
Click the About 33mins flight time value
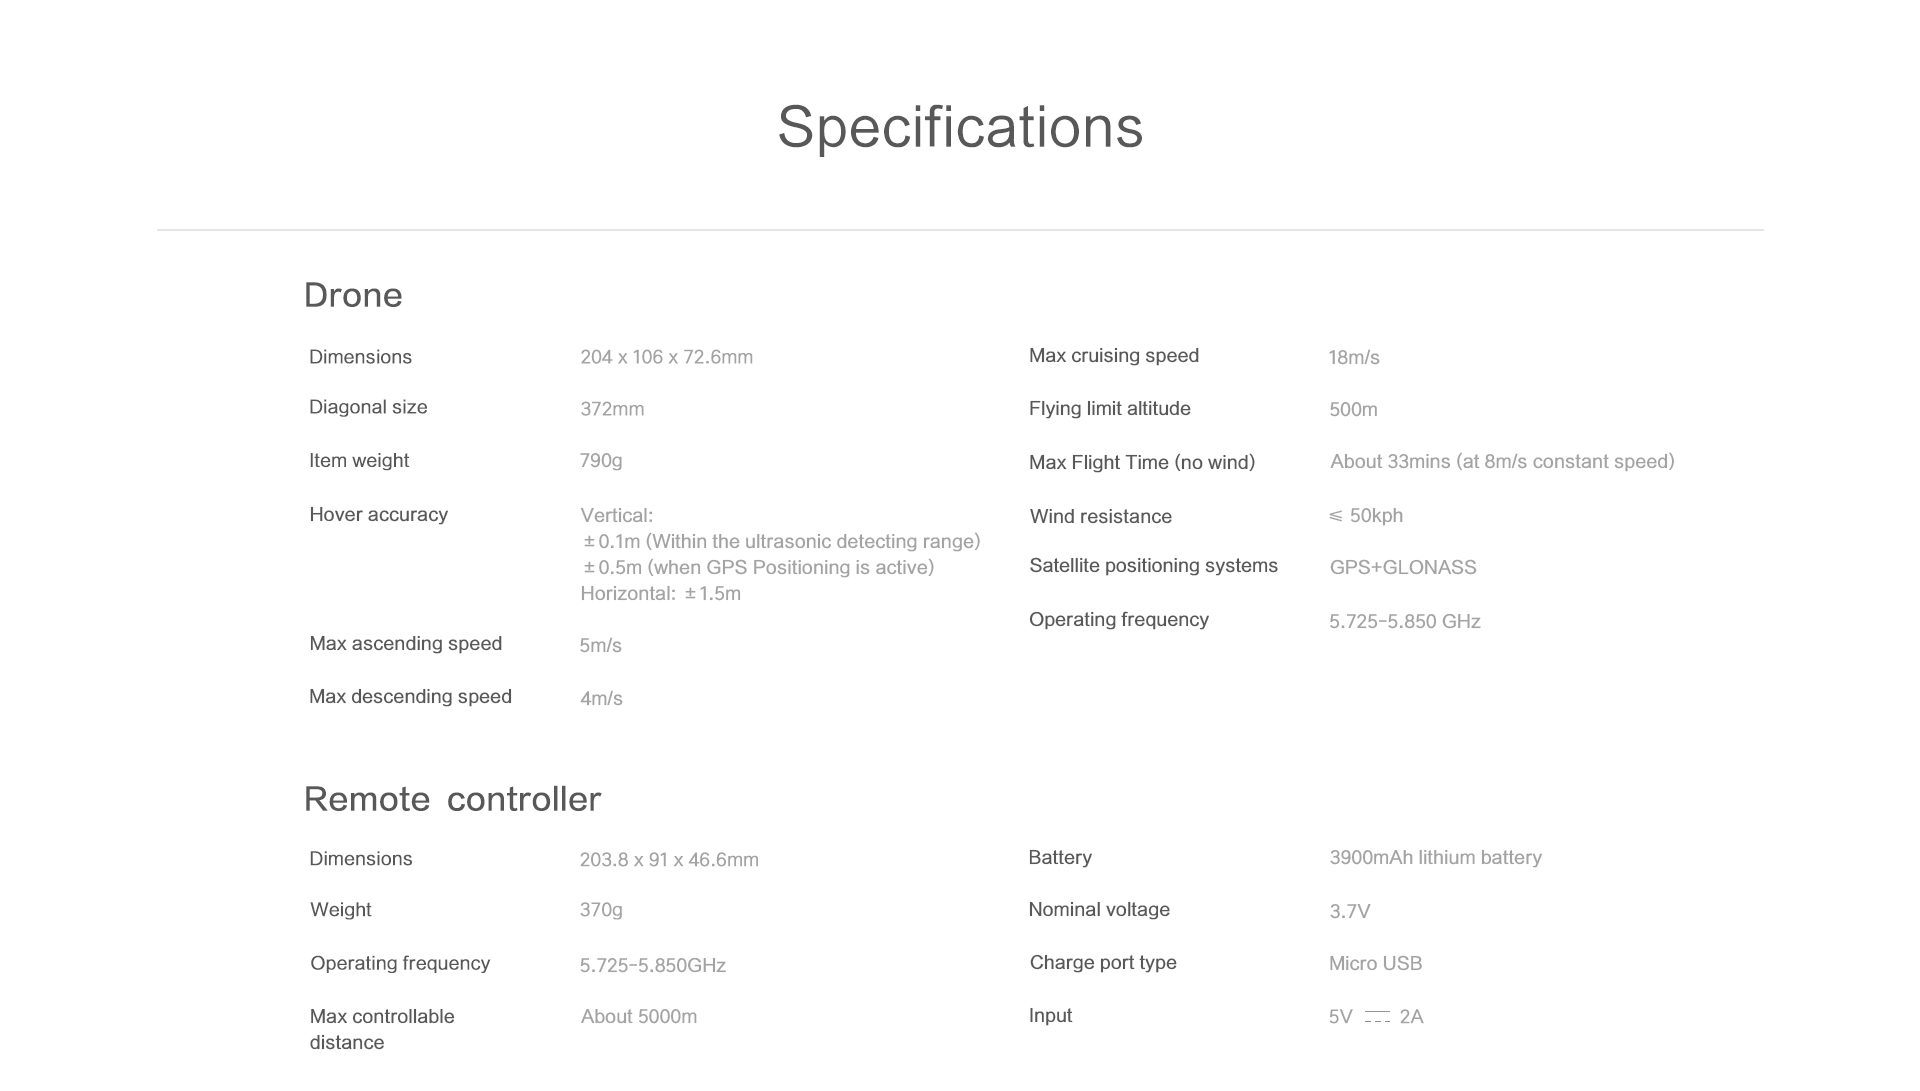1501,461
